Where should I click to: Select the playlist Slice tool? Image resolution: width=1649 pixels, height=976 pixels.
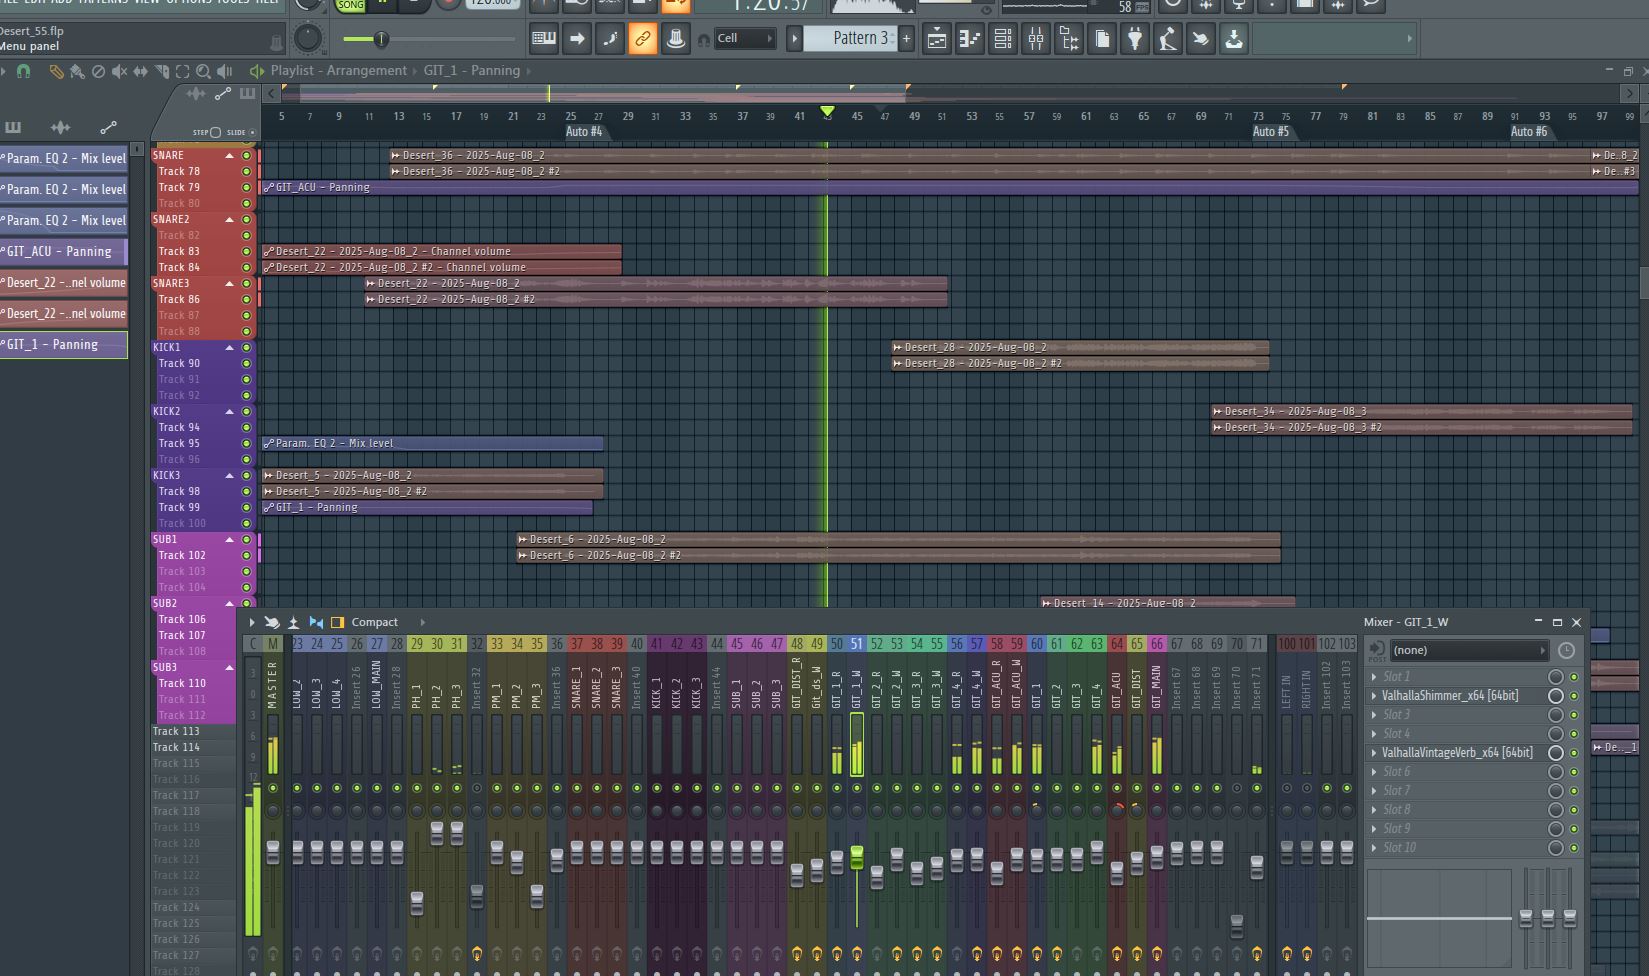click(161, 71)
